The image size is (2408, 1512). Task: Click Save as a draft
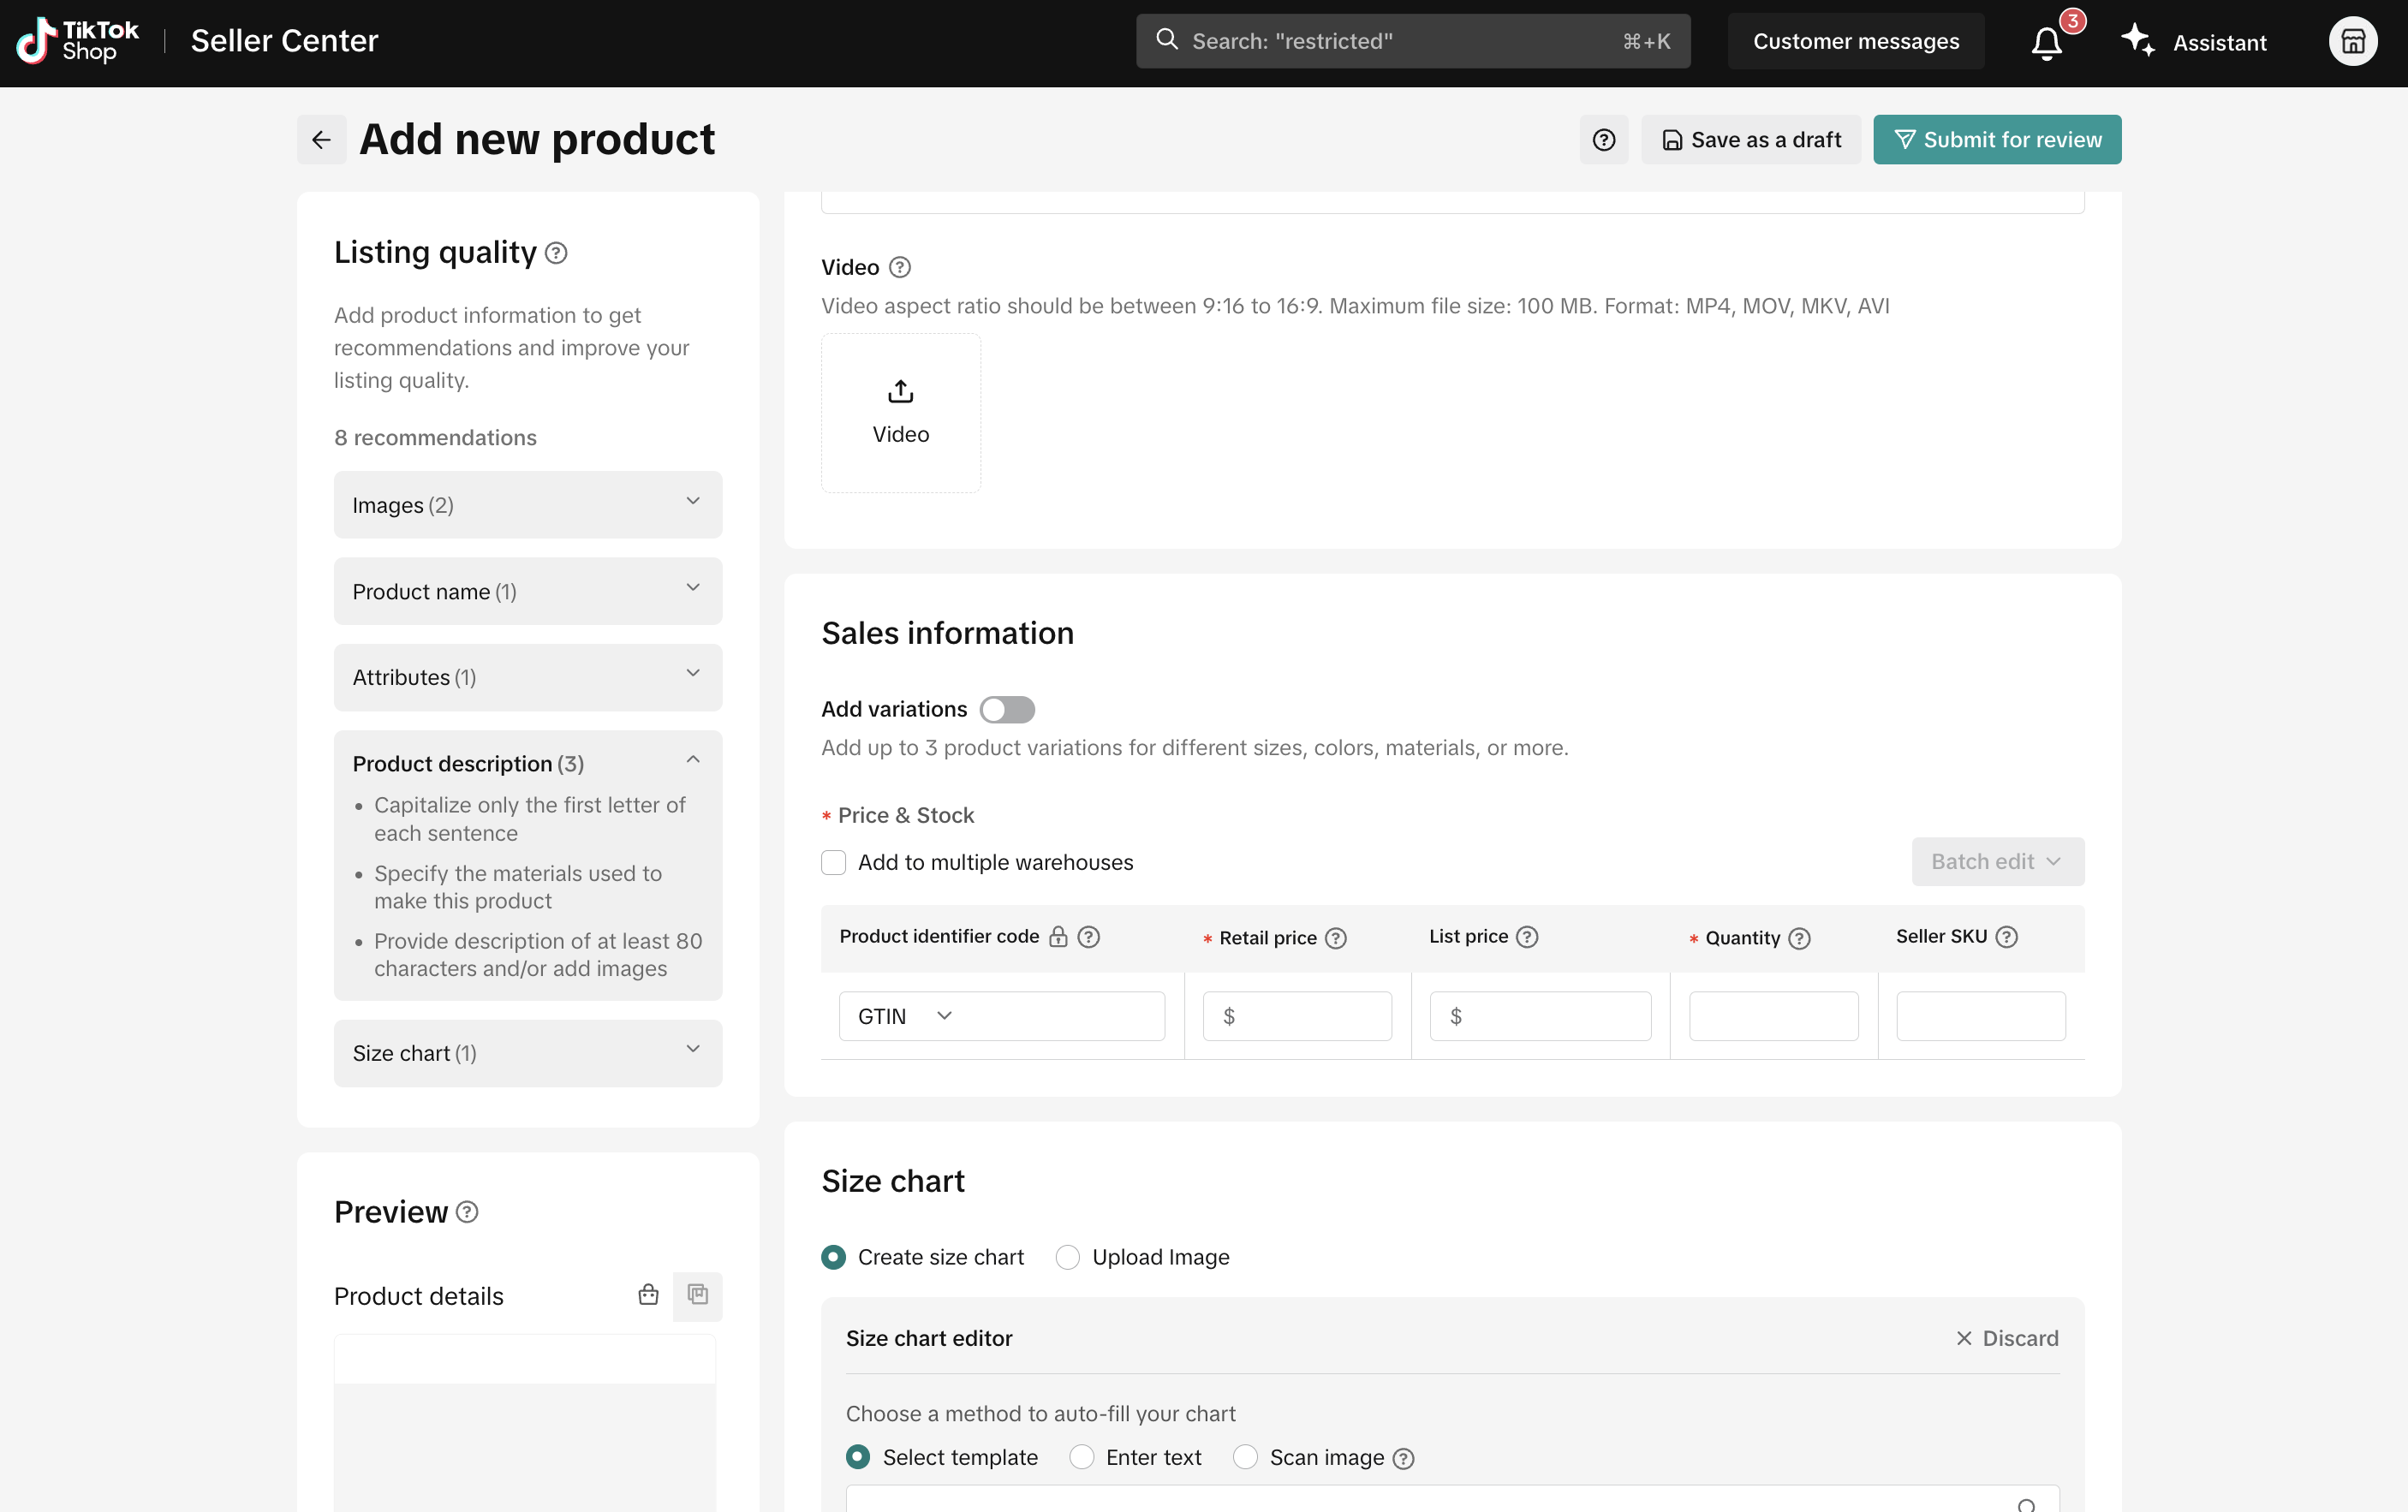pos(1750,140)
